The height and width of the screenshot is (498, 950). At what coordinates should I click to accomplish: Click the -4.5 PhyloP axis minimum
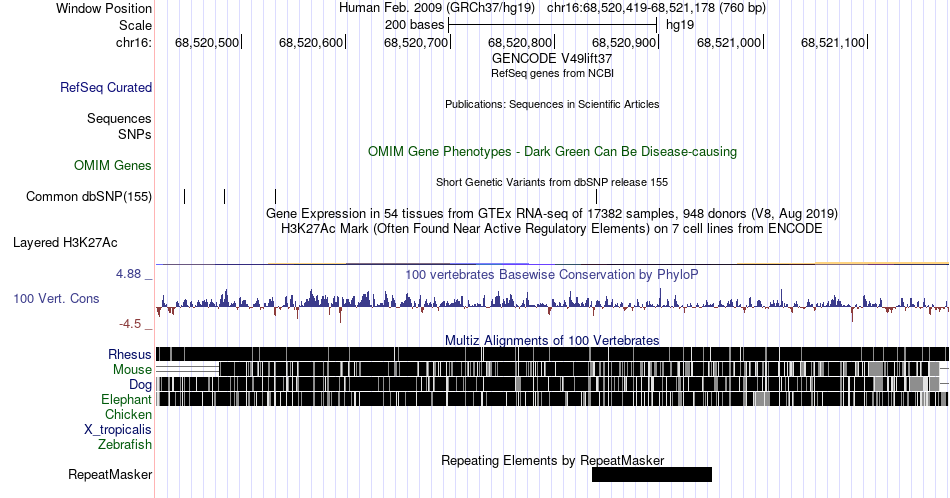(130, 324)
